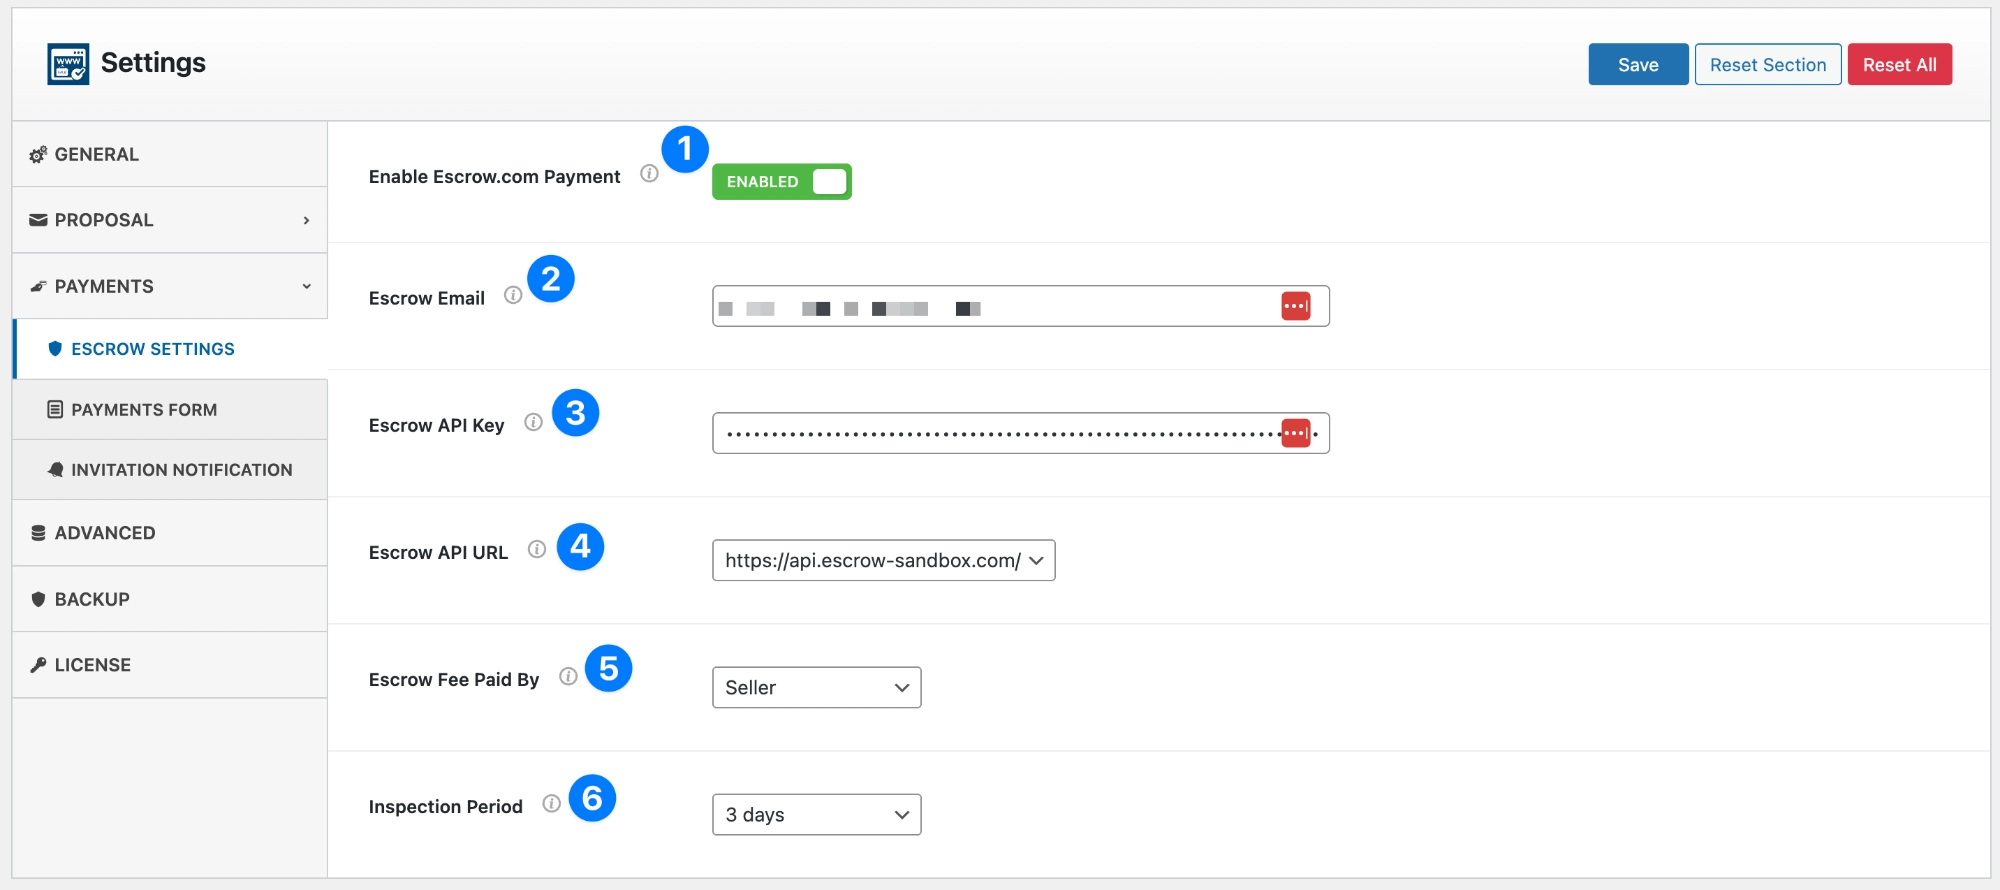Viewport: 2000px width, 890px height.
Task: Disable the Escrow.com Payment toggle
Action: [x=782, y=182]
